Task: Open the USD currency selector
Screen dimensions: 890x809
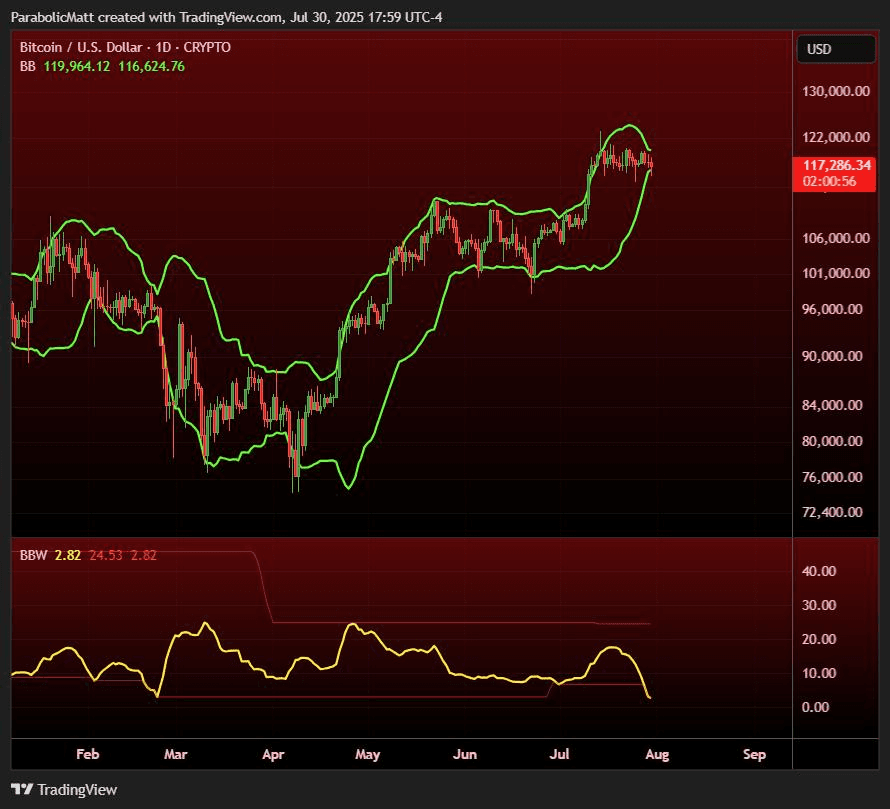Action: click(x=836, y=49)
